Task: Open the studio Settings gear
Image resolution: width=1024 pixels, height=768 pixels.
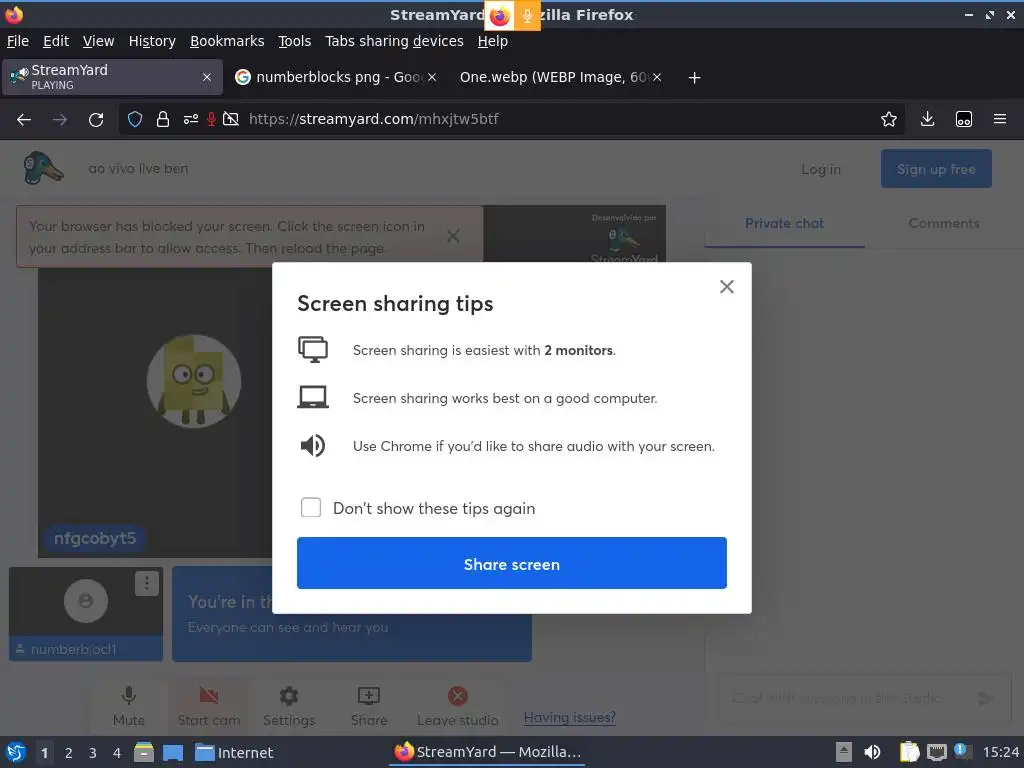Action: [289, 696]
